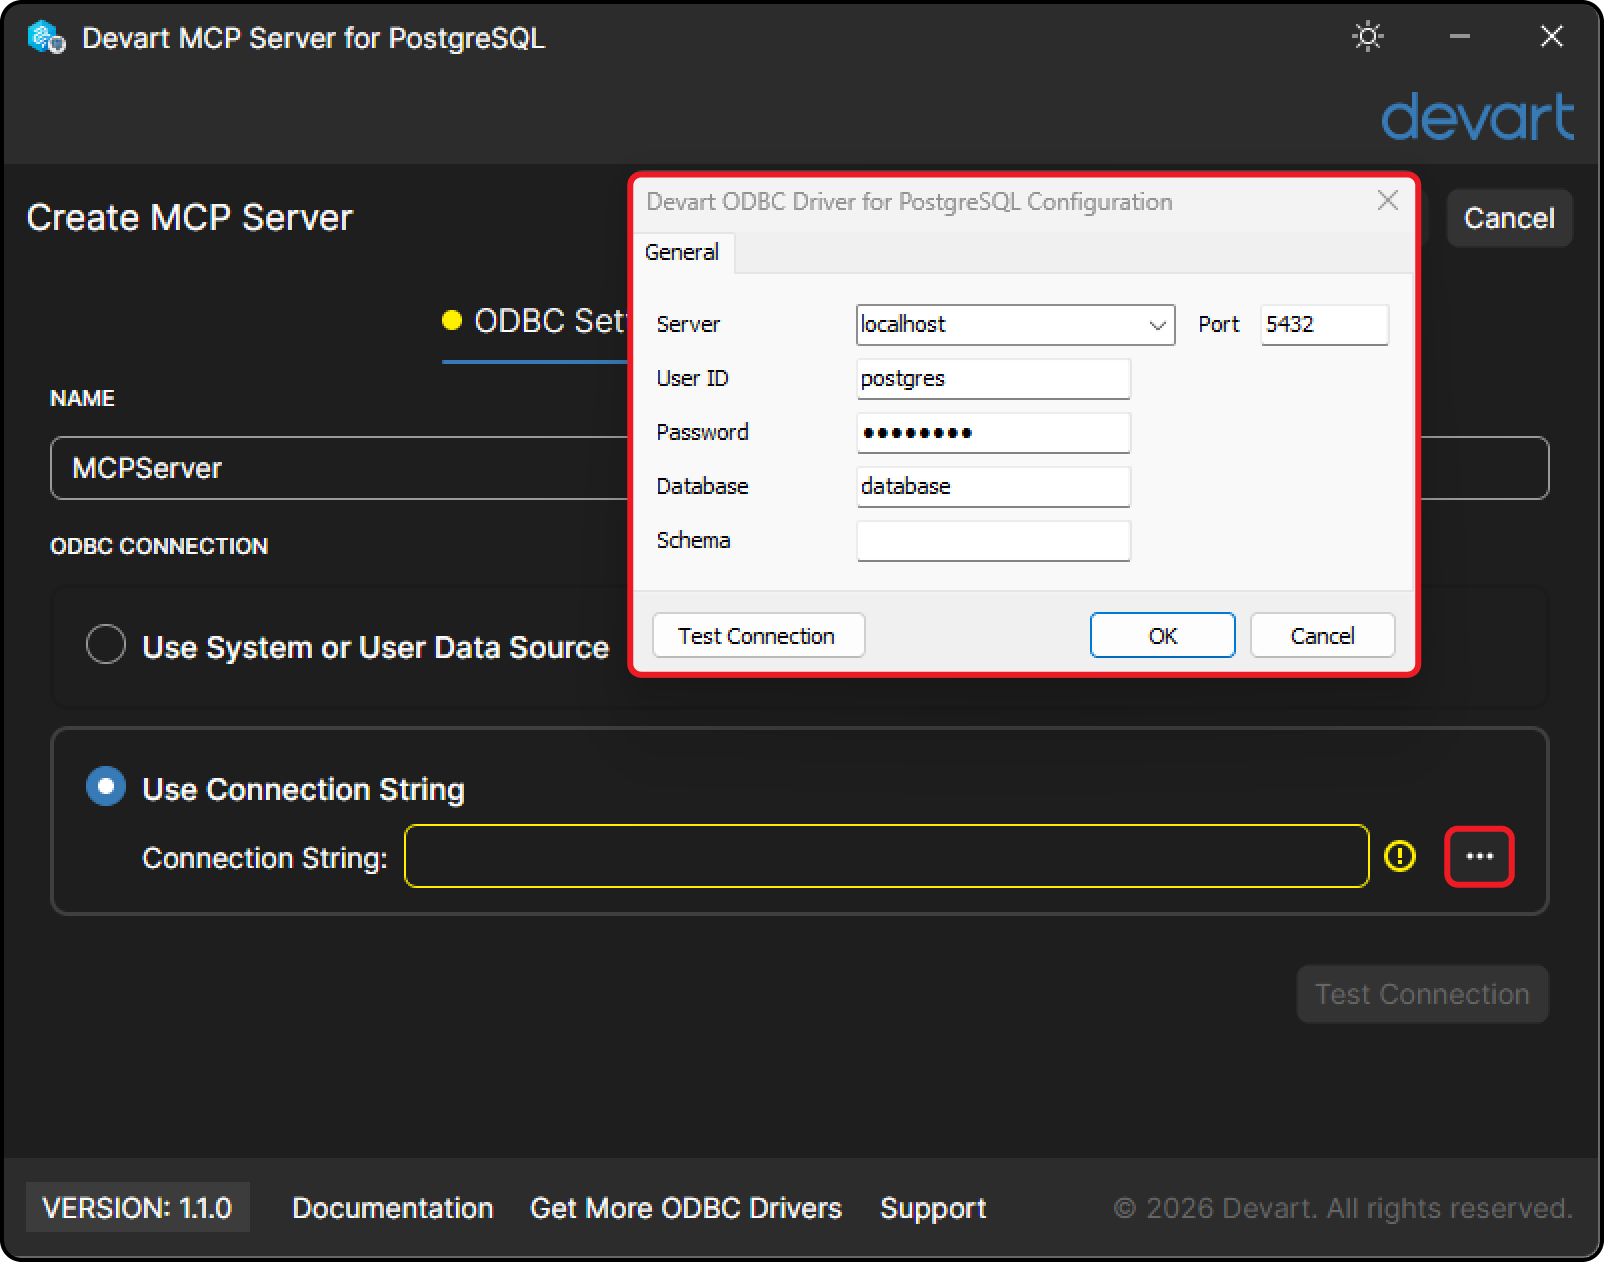Close the Devart MCP Server window
Image resolution: width=1604 pixels, height=1262 pixels.
[x=1551, y=37]
